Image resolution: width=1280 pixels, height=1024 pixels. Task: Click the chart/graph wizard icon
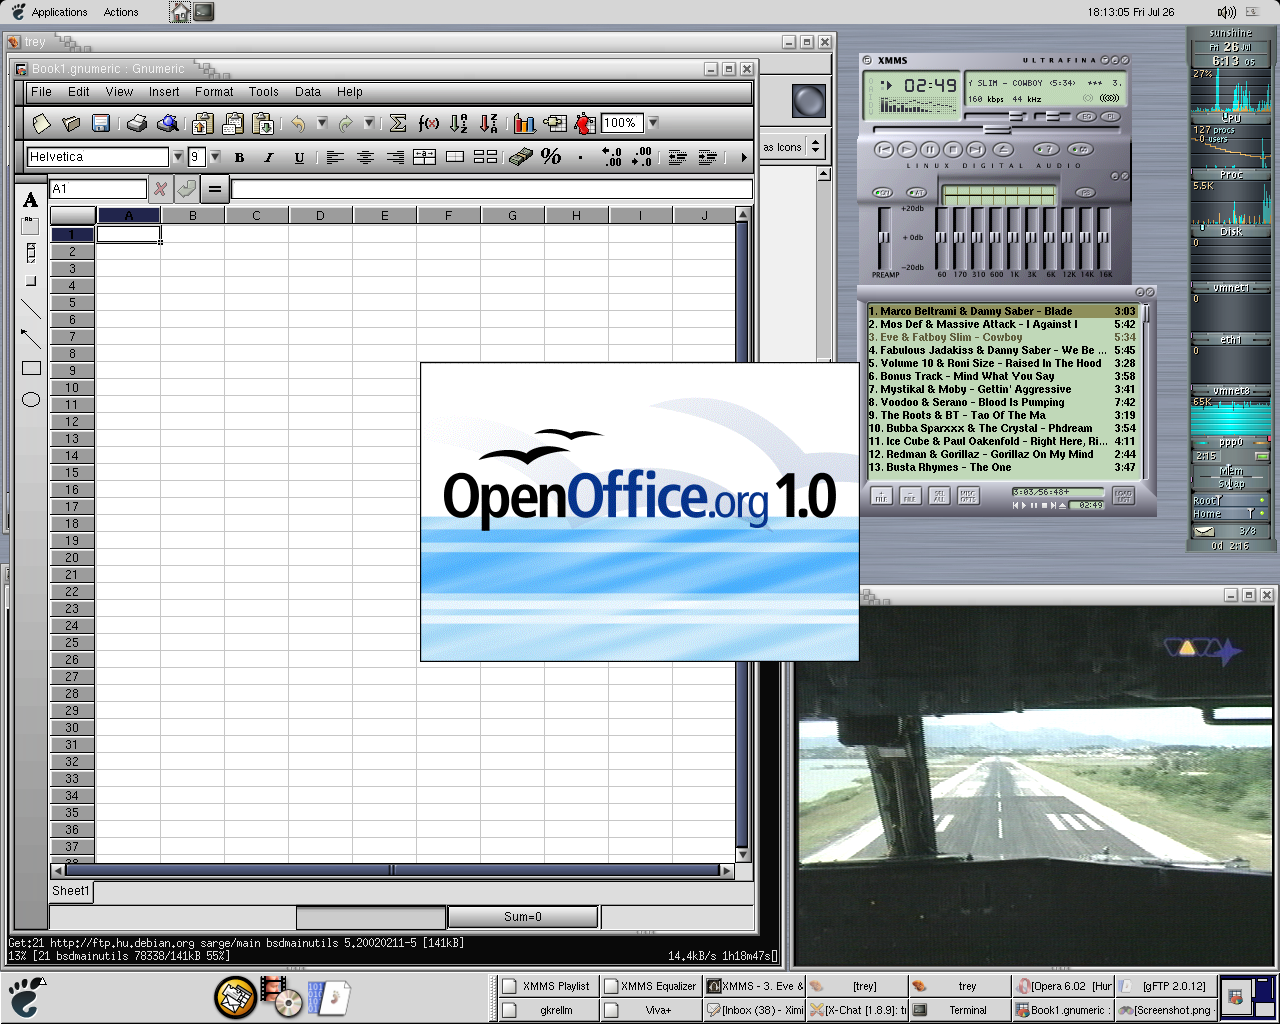pos(524,123)
